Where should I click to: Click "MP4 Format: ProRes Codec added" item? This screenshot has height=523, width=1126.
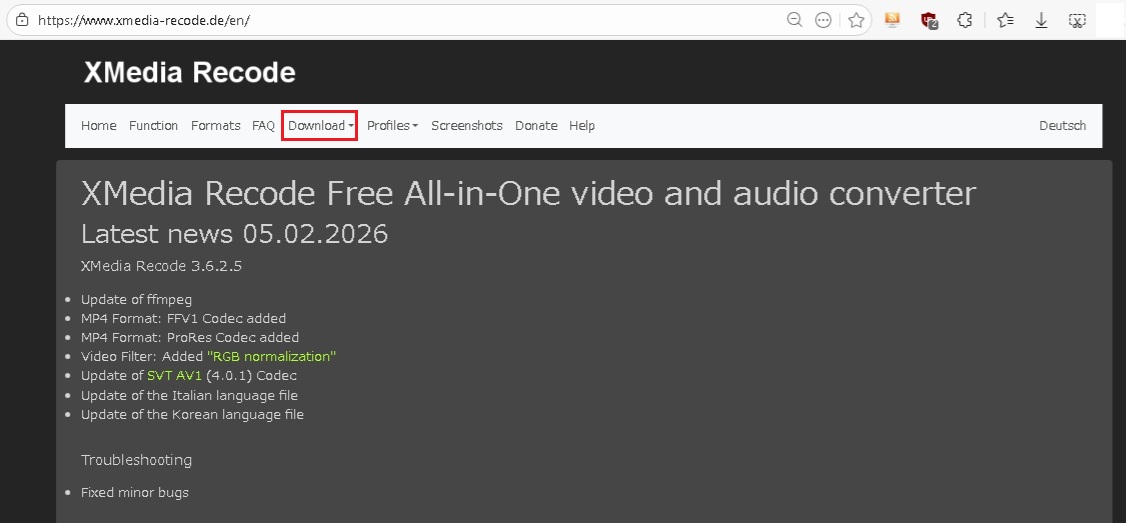(190, 338)
